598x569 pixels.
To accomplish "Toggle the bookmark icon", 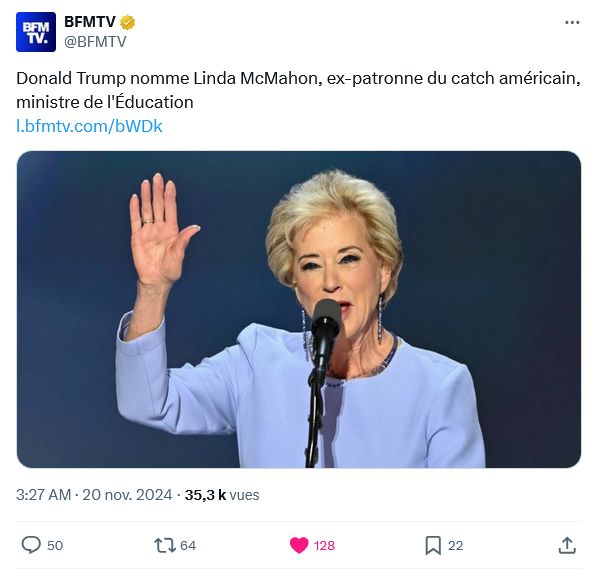I will click(433, 545).
